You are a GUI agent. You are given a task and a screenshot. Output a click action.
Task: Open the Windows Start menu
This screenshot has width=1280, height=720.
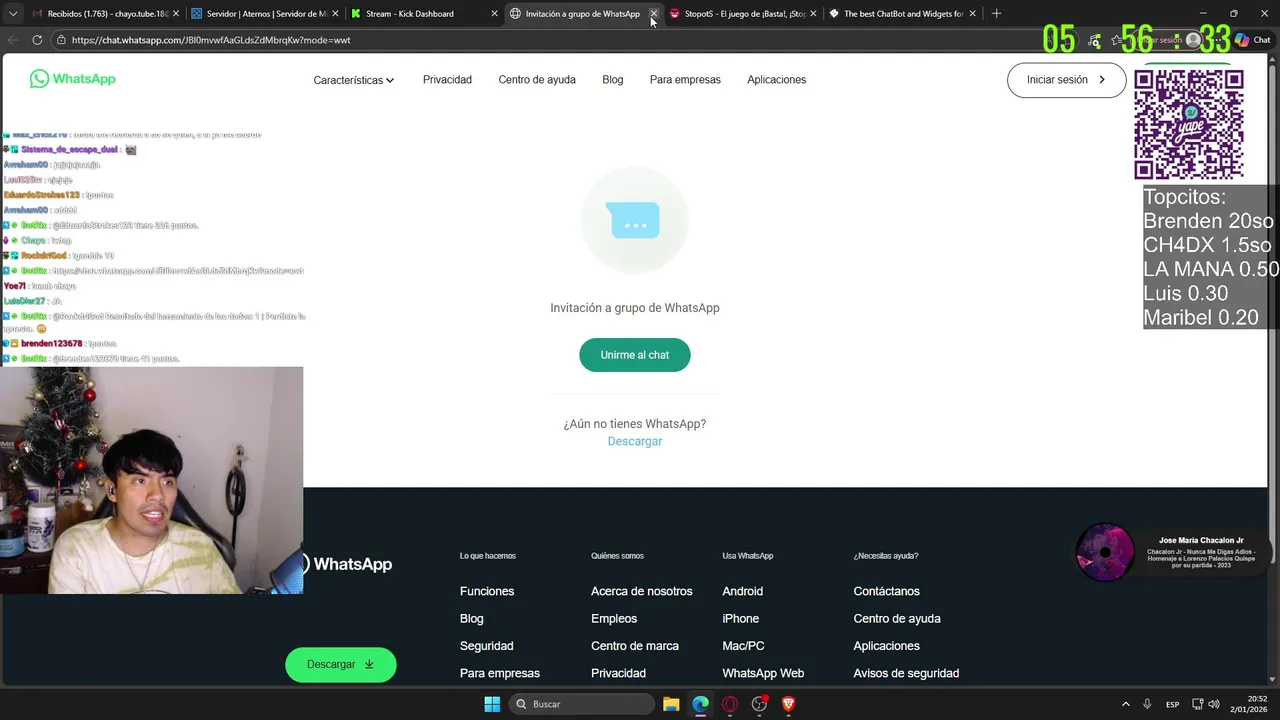pyautogui.click(x=492, y=704)
